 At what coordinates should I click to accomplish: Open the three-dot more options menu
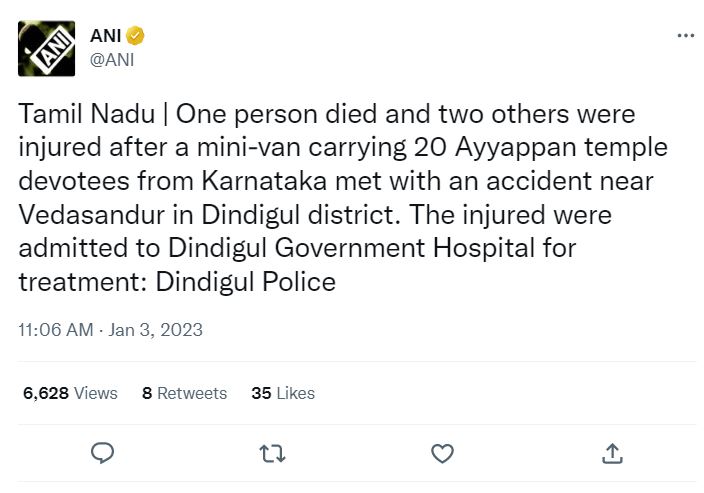pyautogui.click(x=686, y=35)
